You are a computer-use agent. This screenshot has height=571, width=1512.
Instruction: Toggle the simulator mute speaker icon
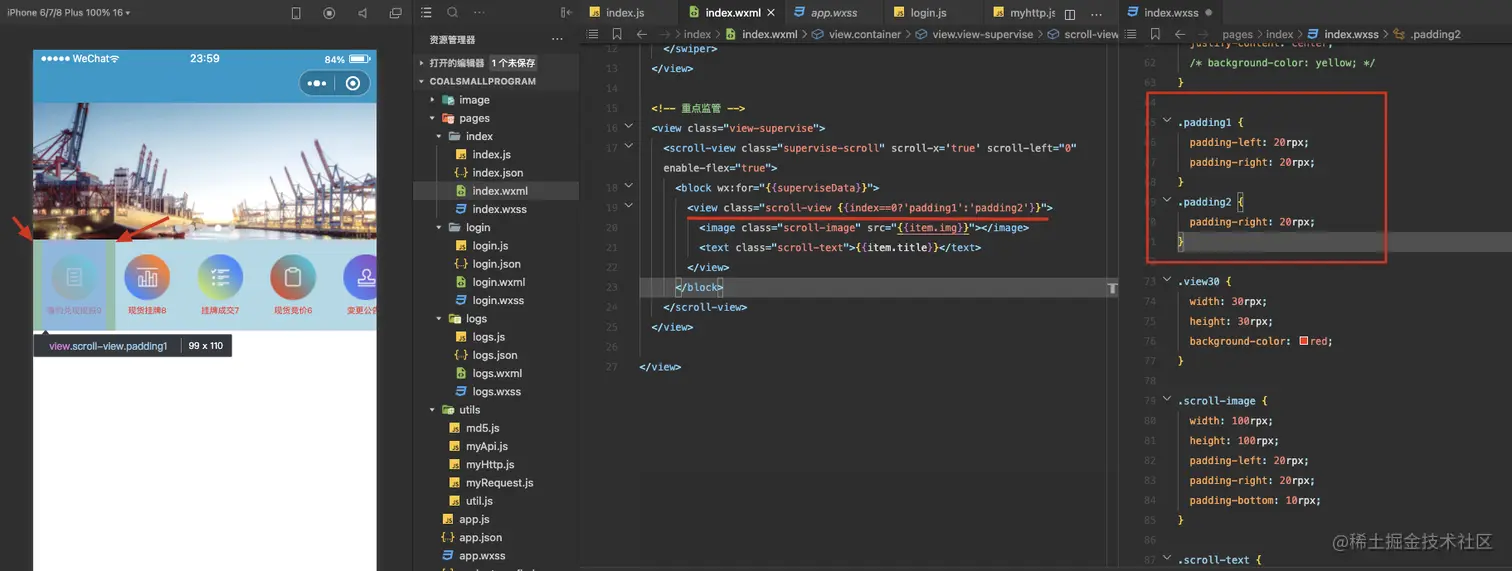[362, 13]
